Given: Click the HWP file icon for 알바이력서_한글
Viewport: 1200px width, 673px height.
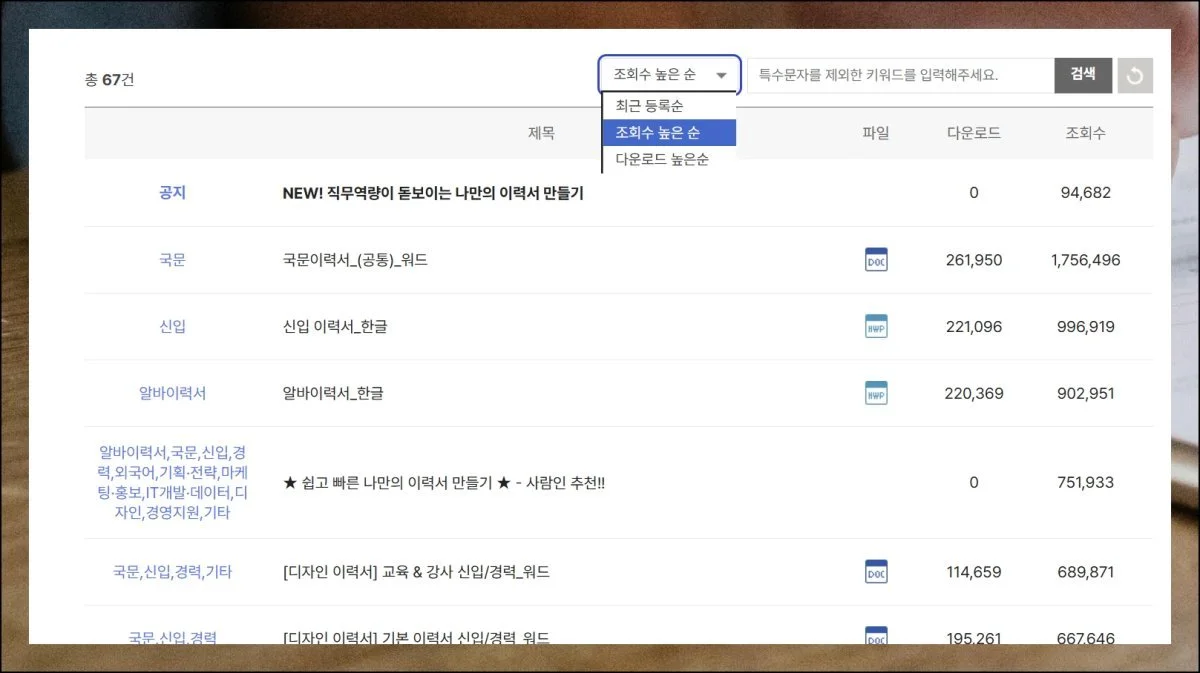Looking at the screenshot, I should 875,392.
